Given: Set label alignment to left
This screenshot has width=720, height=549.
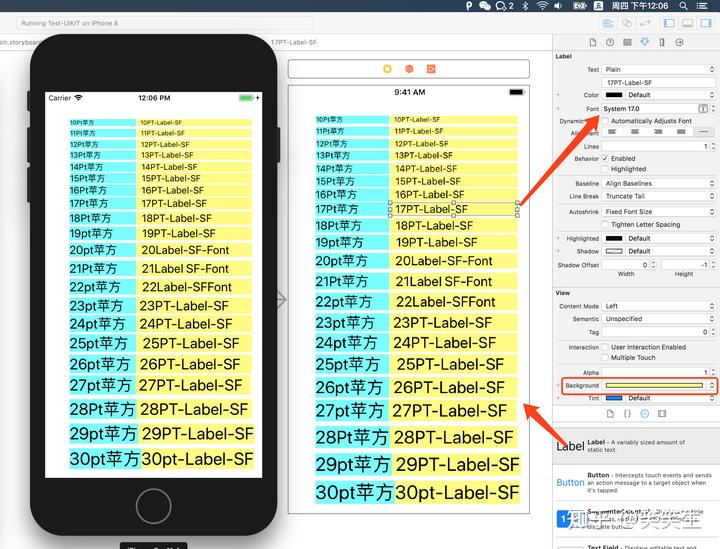Looking at the screenshot, I should pyautogui.click(x=612, y=132).
